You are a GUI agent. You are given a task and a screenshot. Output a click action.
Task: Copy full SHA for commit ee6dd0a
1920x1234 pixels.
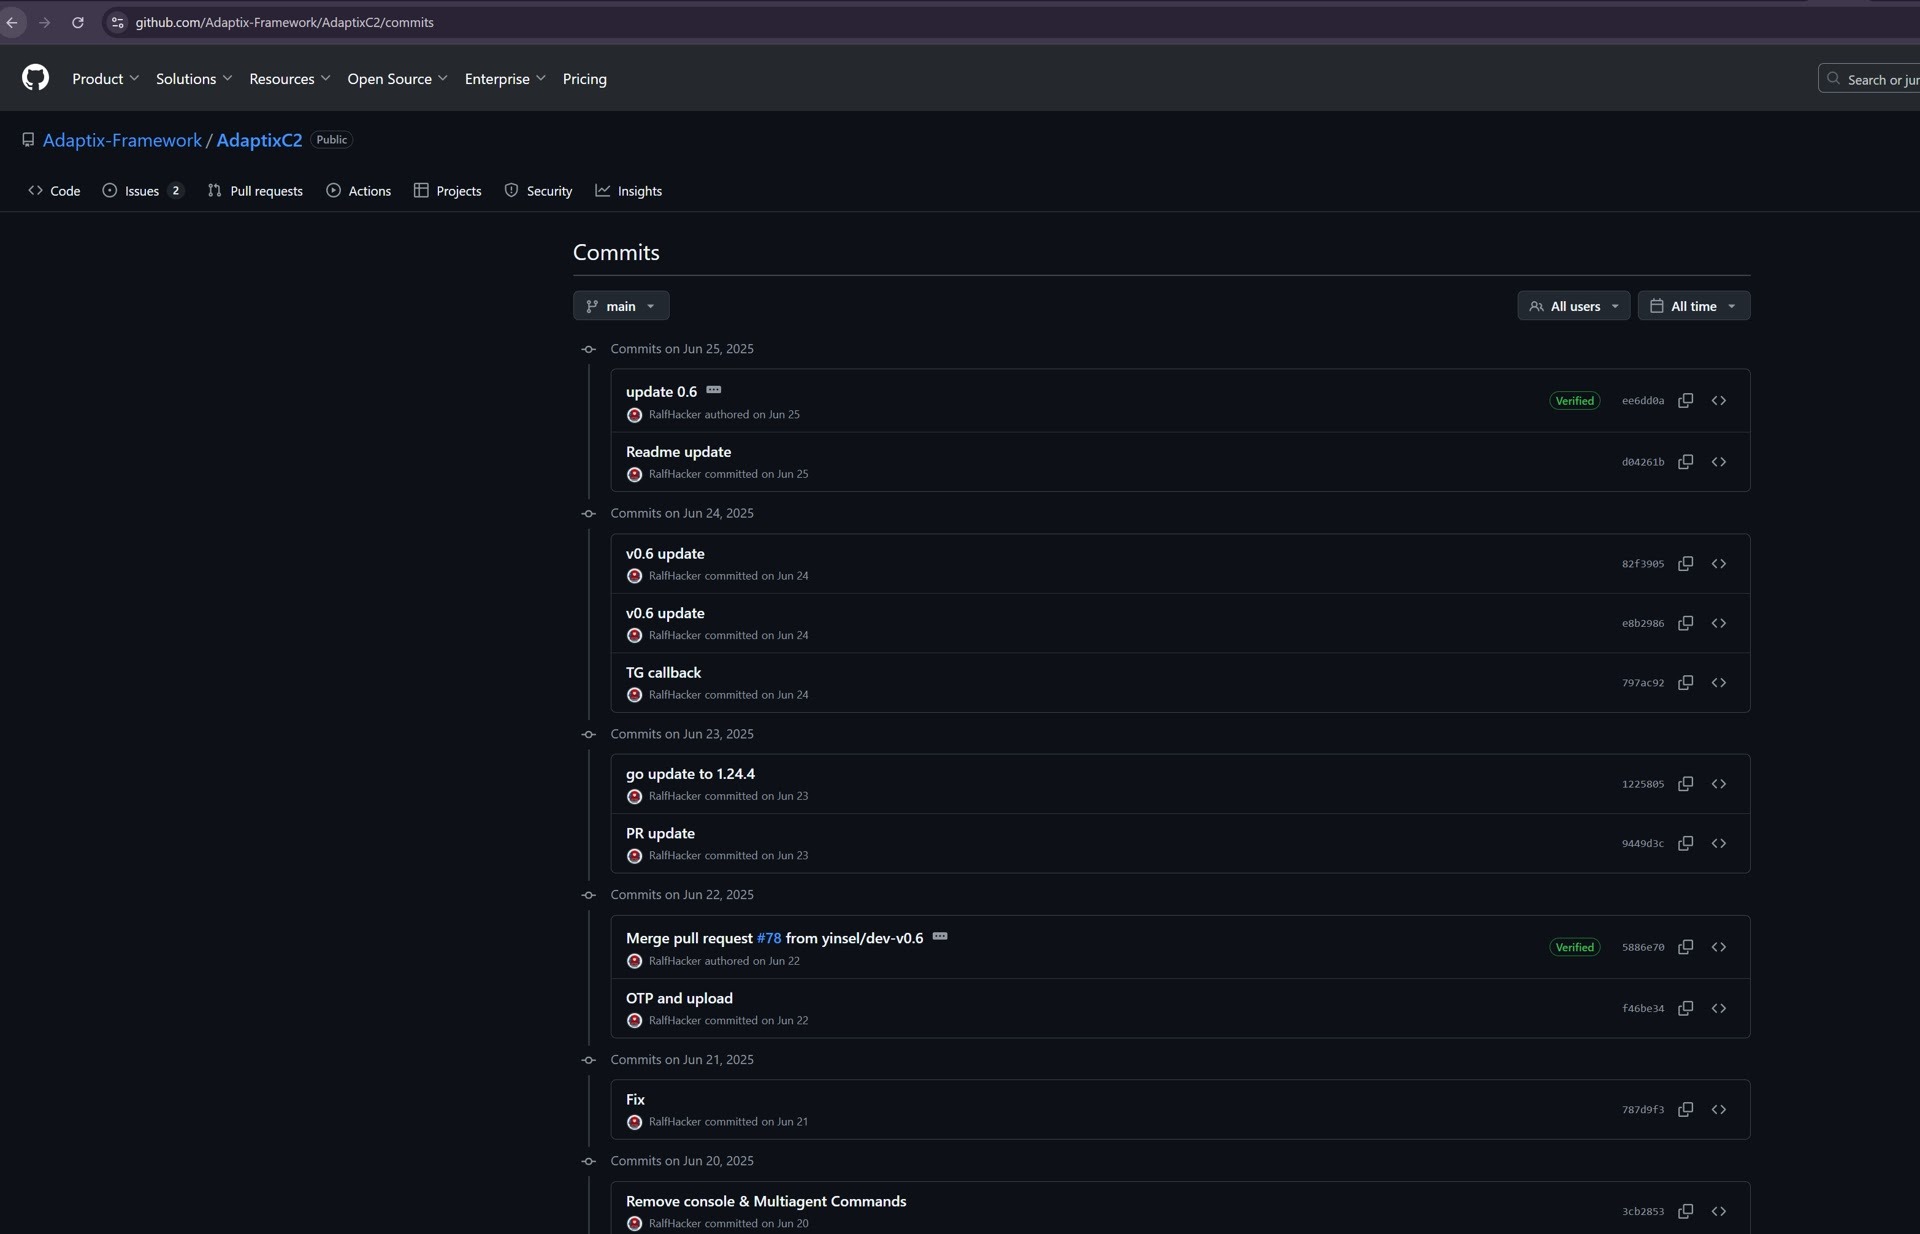click(x=1685, y=401)
